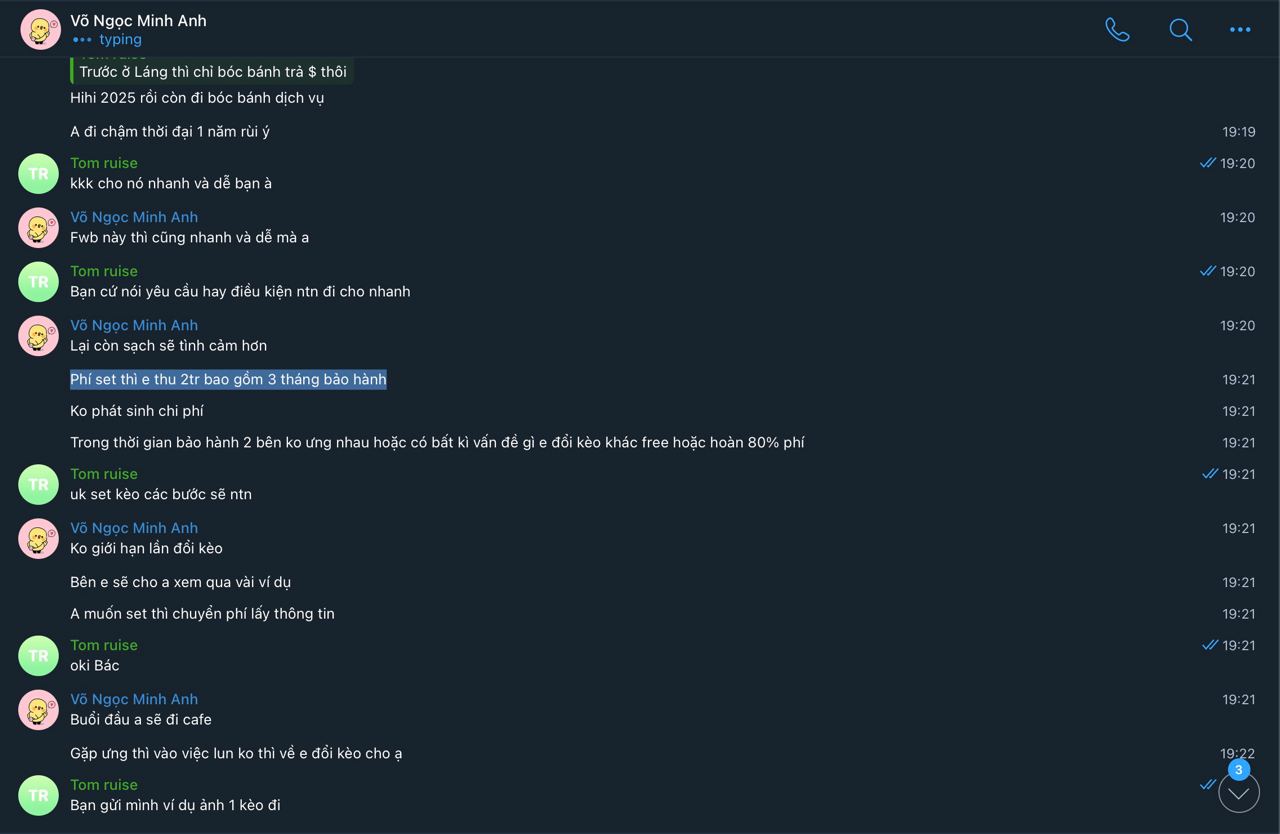Viewport: 1280px width, 834px height.
Task: Start a voice call with the phone icon
Action: pyautogui.click(x=1117, y=30)
